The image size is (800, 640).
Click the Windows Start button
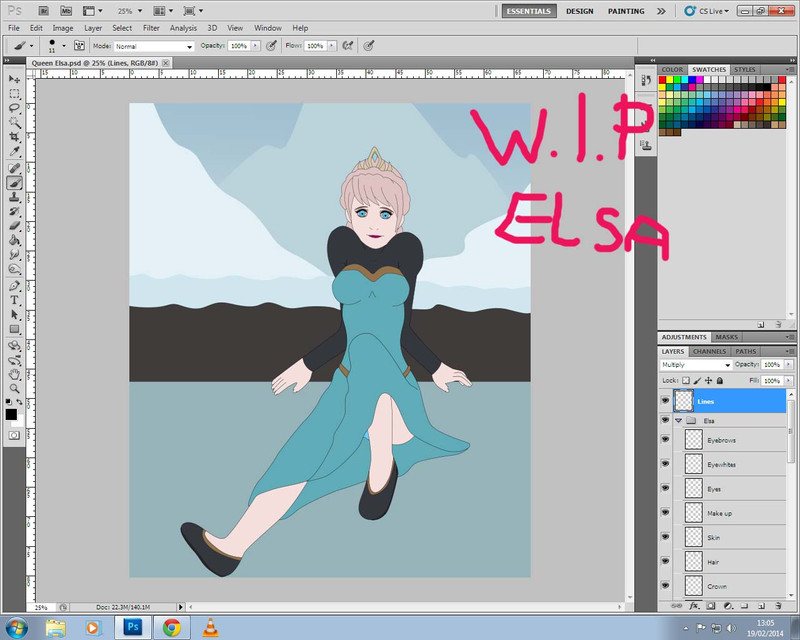pos(17,627)
